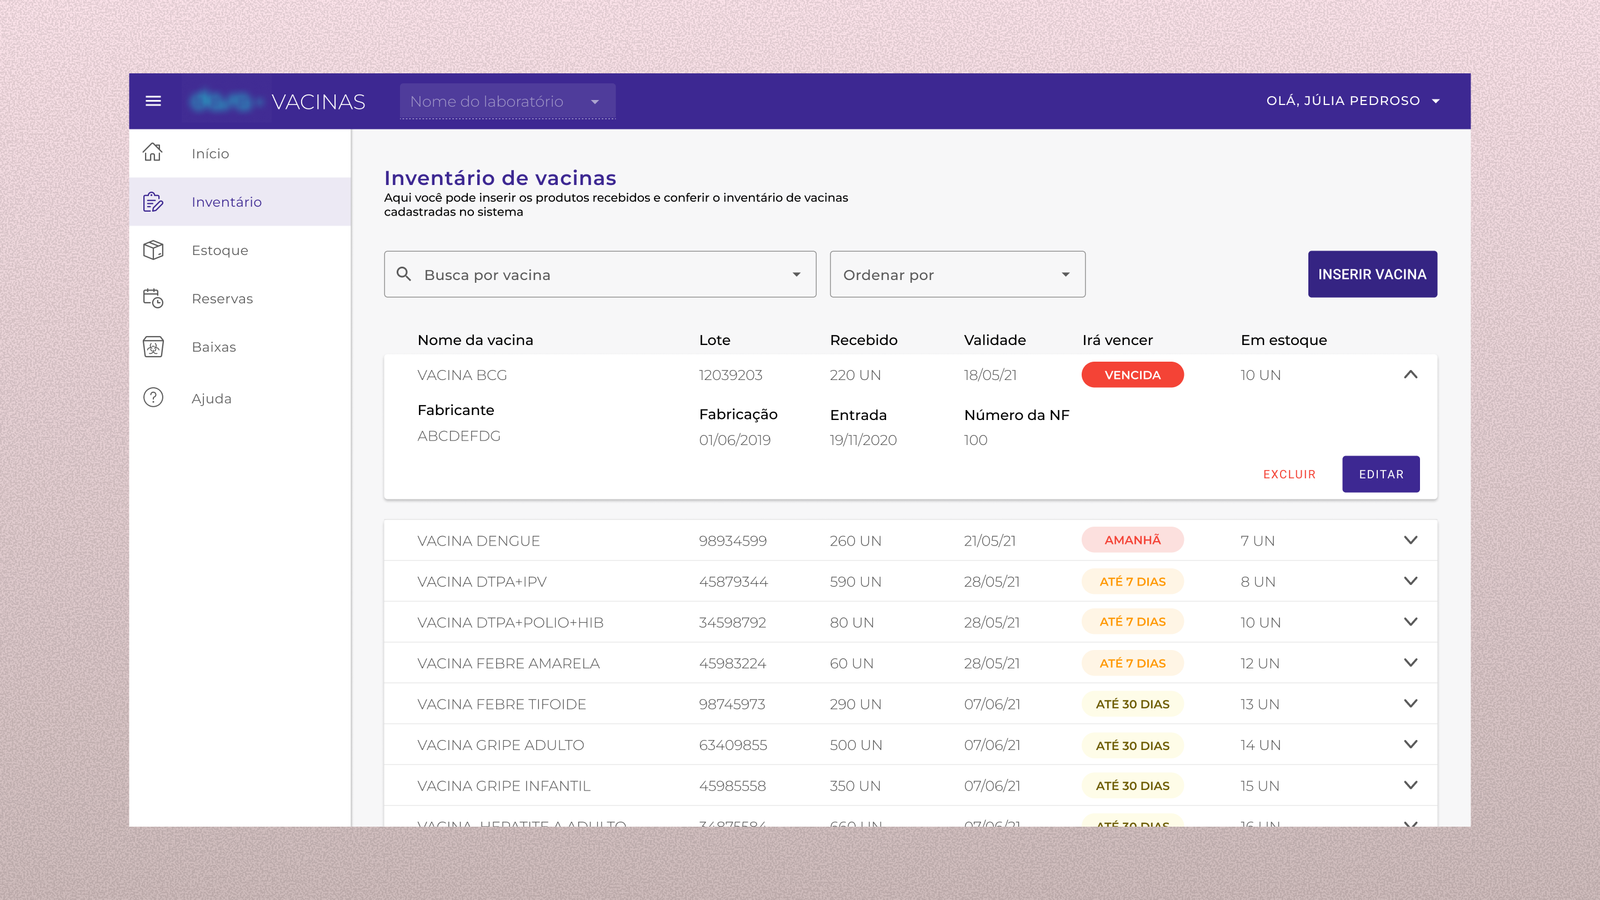Switch to the Reservas section
The image size is (1600, 900).
pyautogui.click(x=222, y=298)
